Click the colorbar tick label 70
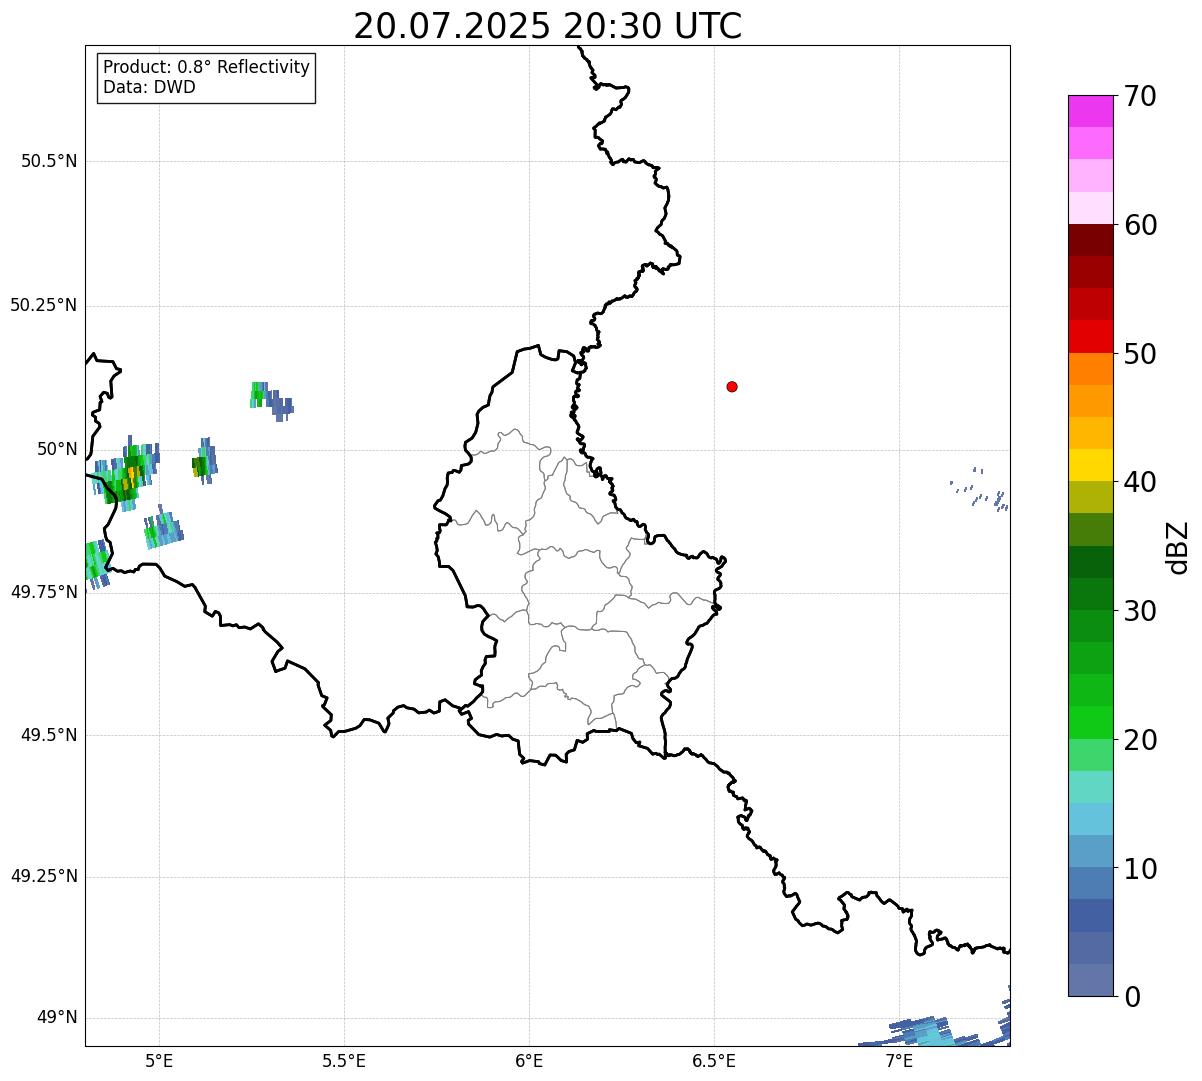 [x=1140, y=96]
